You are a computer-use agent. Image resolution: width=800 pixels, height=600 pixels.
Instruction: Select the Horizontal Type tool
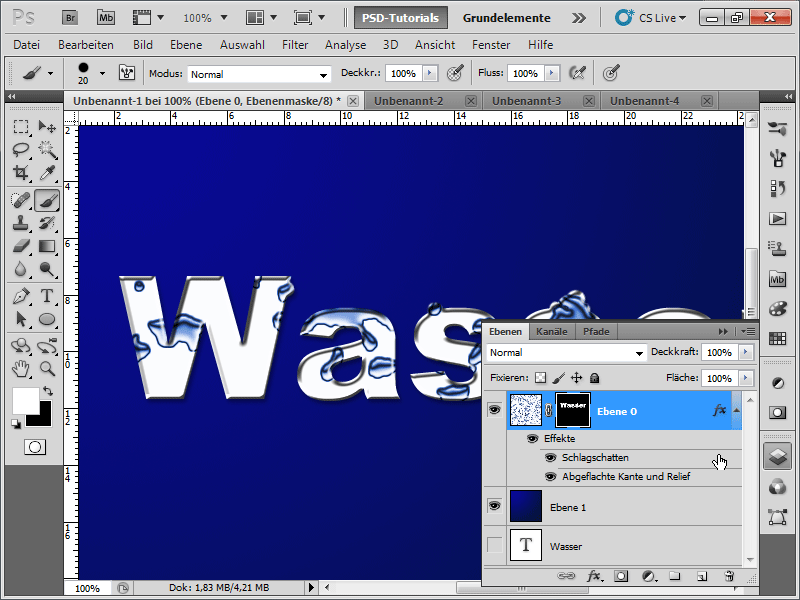point(47,296)
